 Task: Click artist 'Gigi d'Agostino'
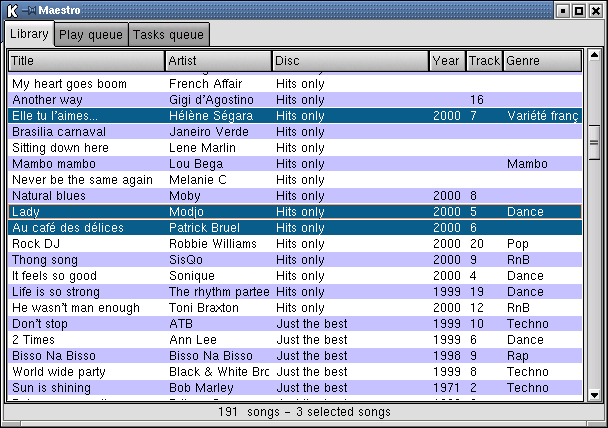pyautogui.click(x=211, y=100)
